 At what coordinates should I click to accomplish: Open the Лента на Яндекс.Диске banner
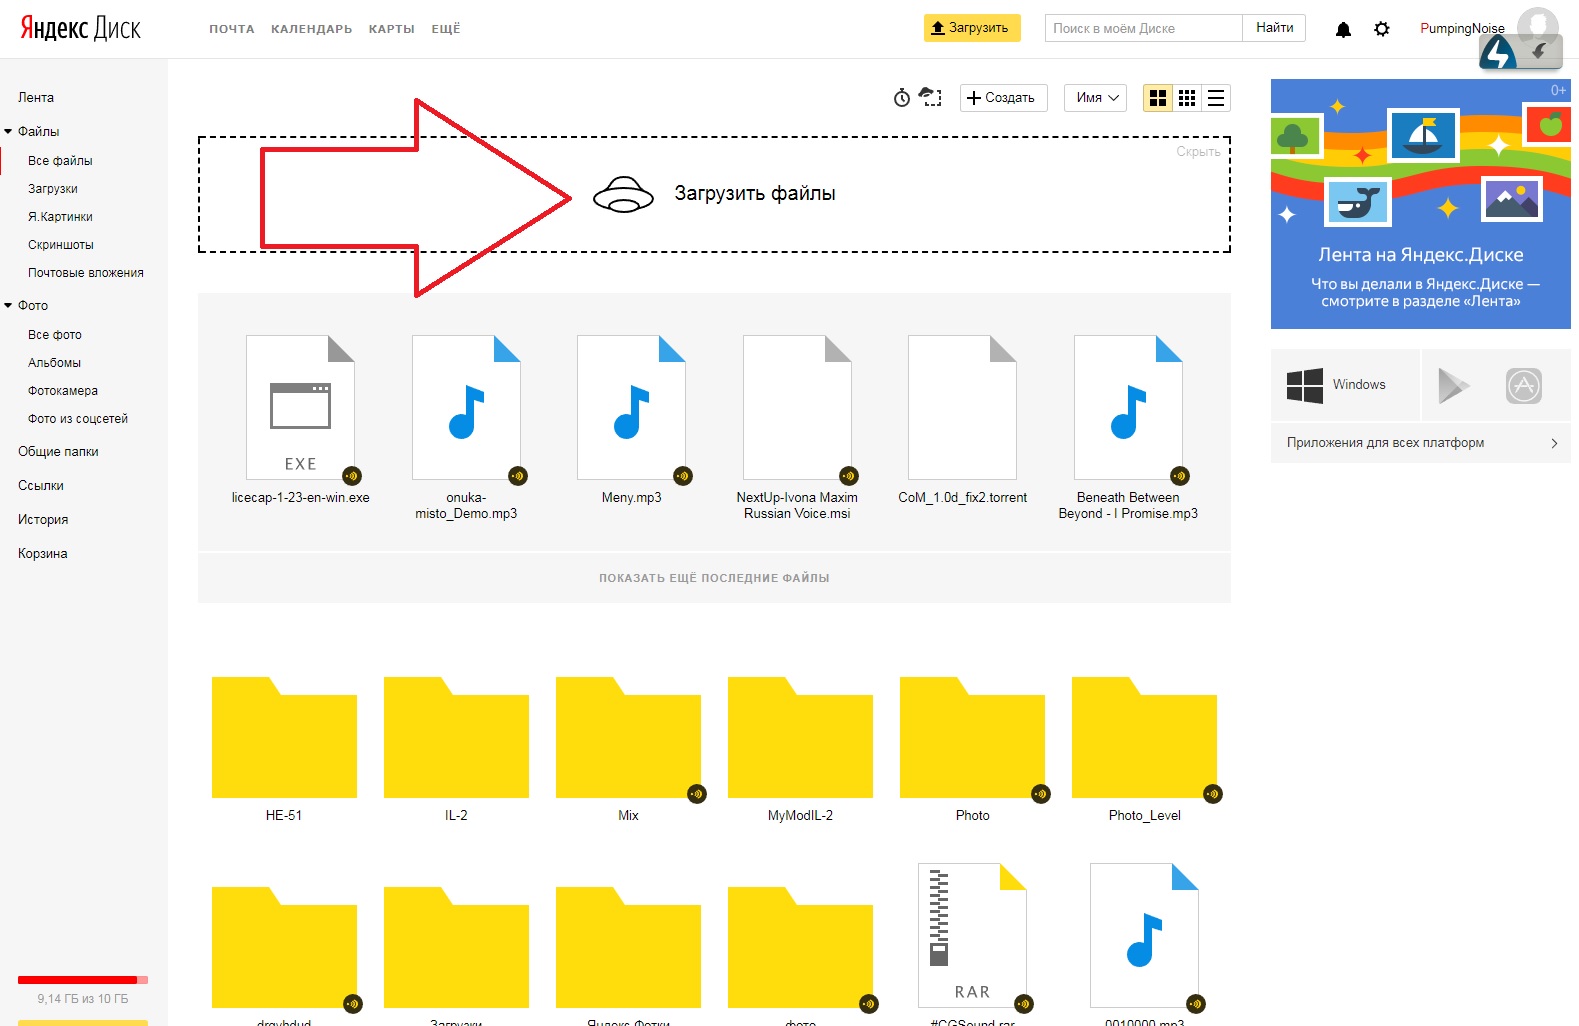point(1421,204)
